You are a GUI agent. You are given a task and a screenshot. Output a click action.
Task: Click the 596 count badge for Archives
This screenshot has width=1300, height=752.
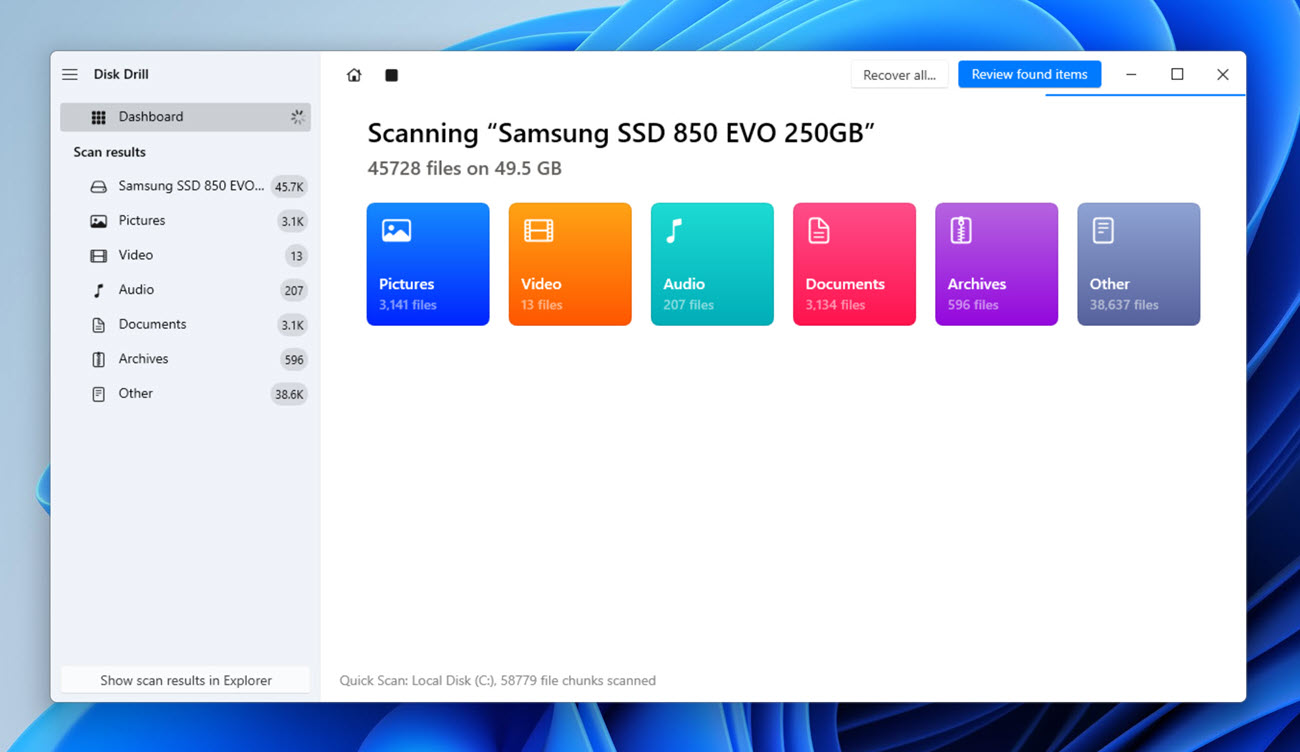(x=293, y=360)
